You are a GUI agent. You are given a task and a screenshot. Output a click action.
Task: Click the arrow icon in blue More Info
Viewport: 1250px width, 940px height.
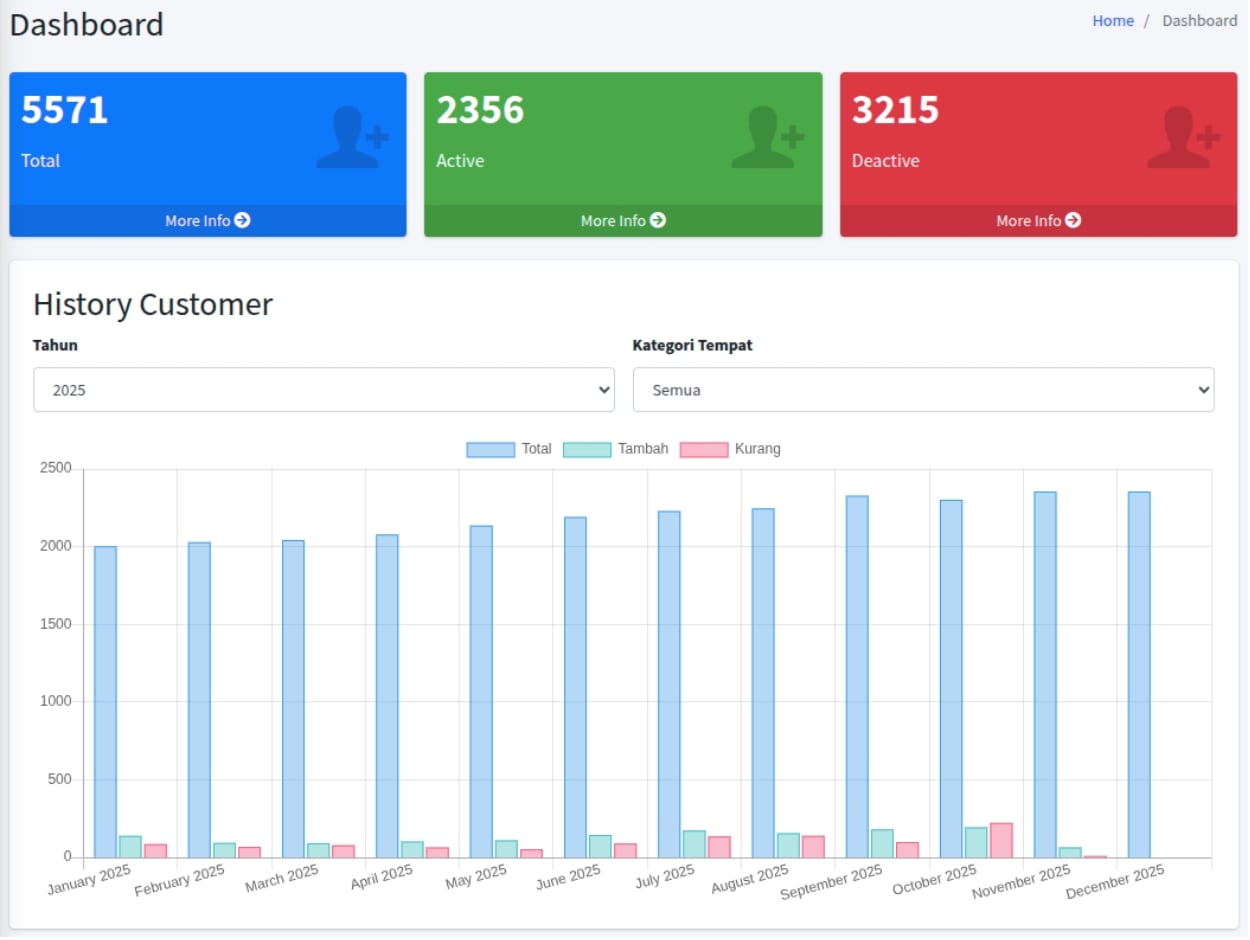click(x=242, y=220)
